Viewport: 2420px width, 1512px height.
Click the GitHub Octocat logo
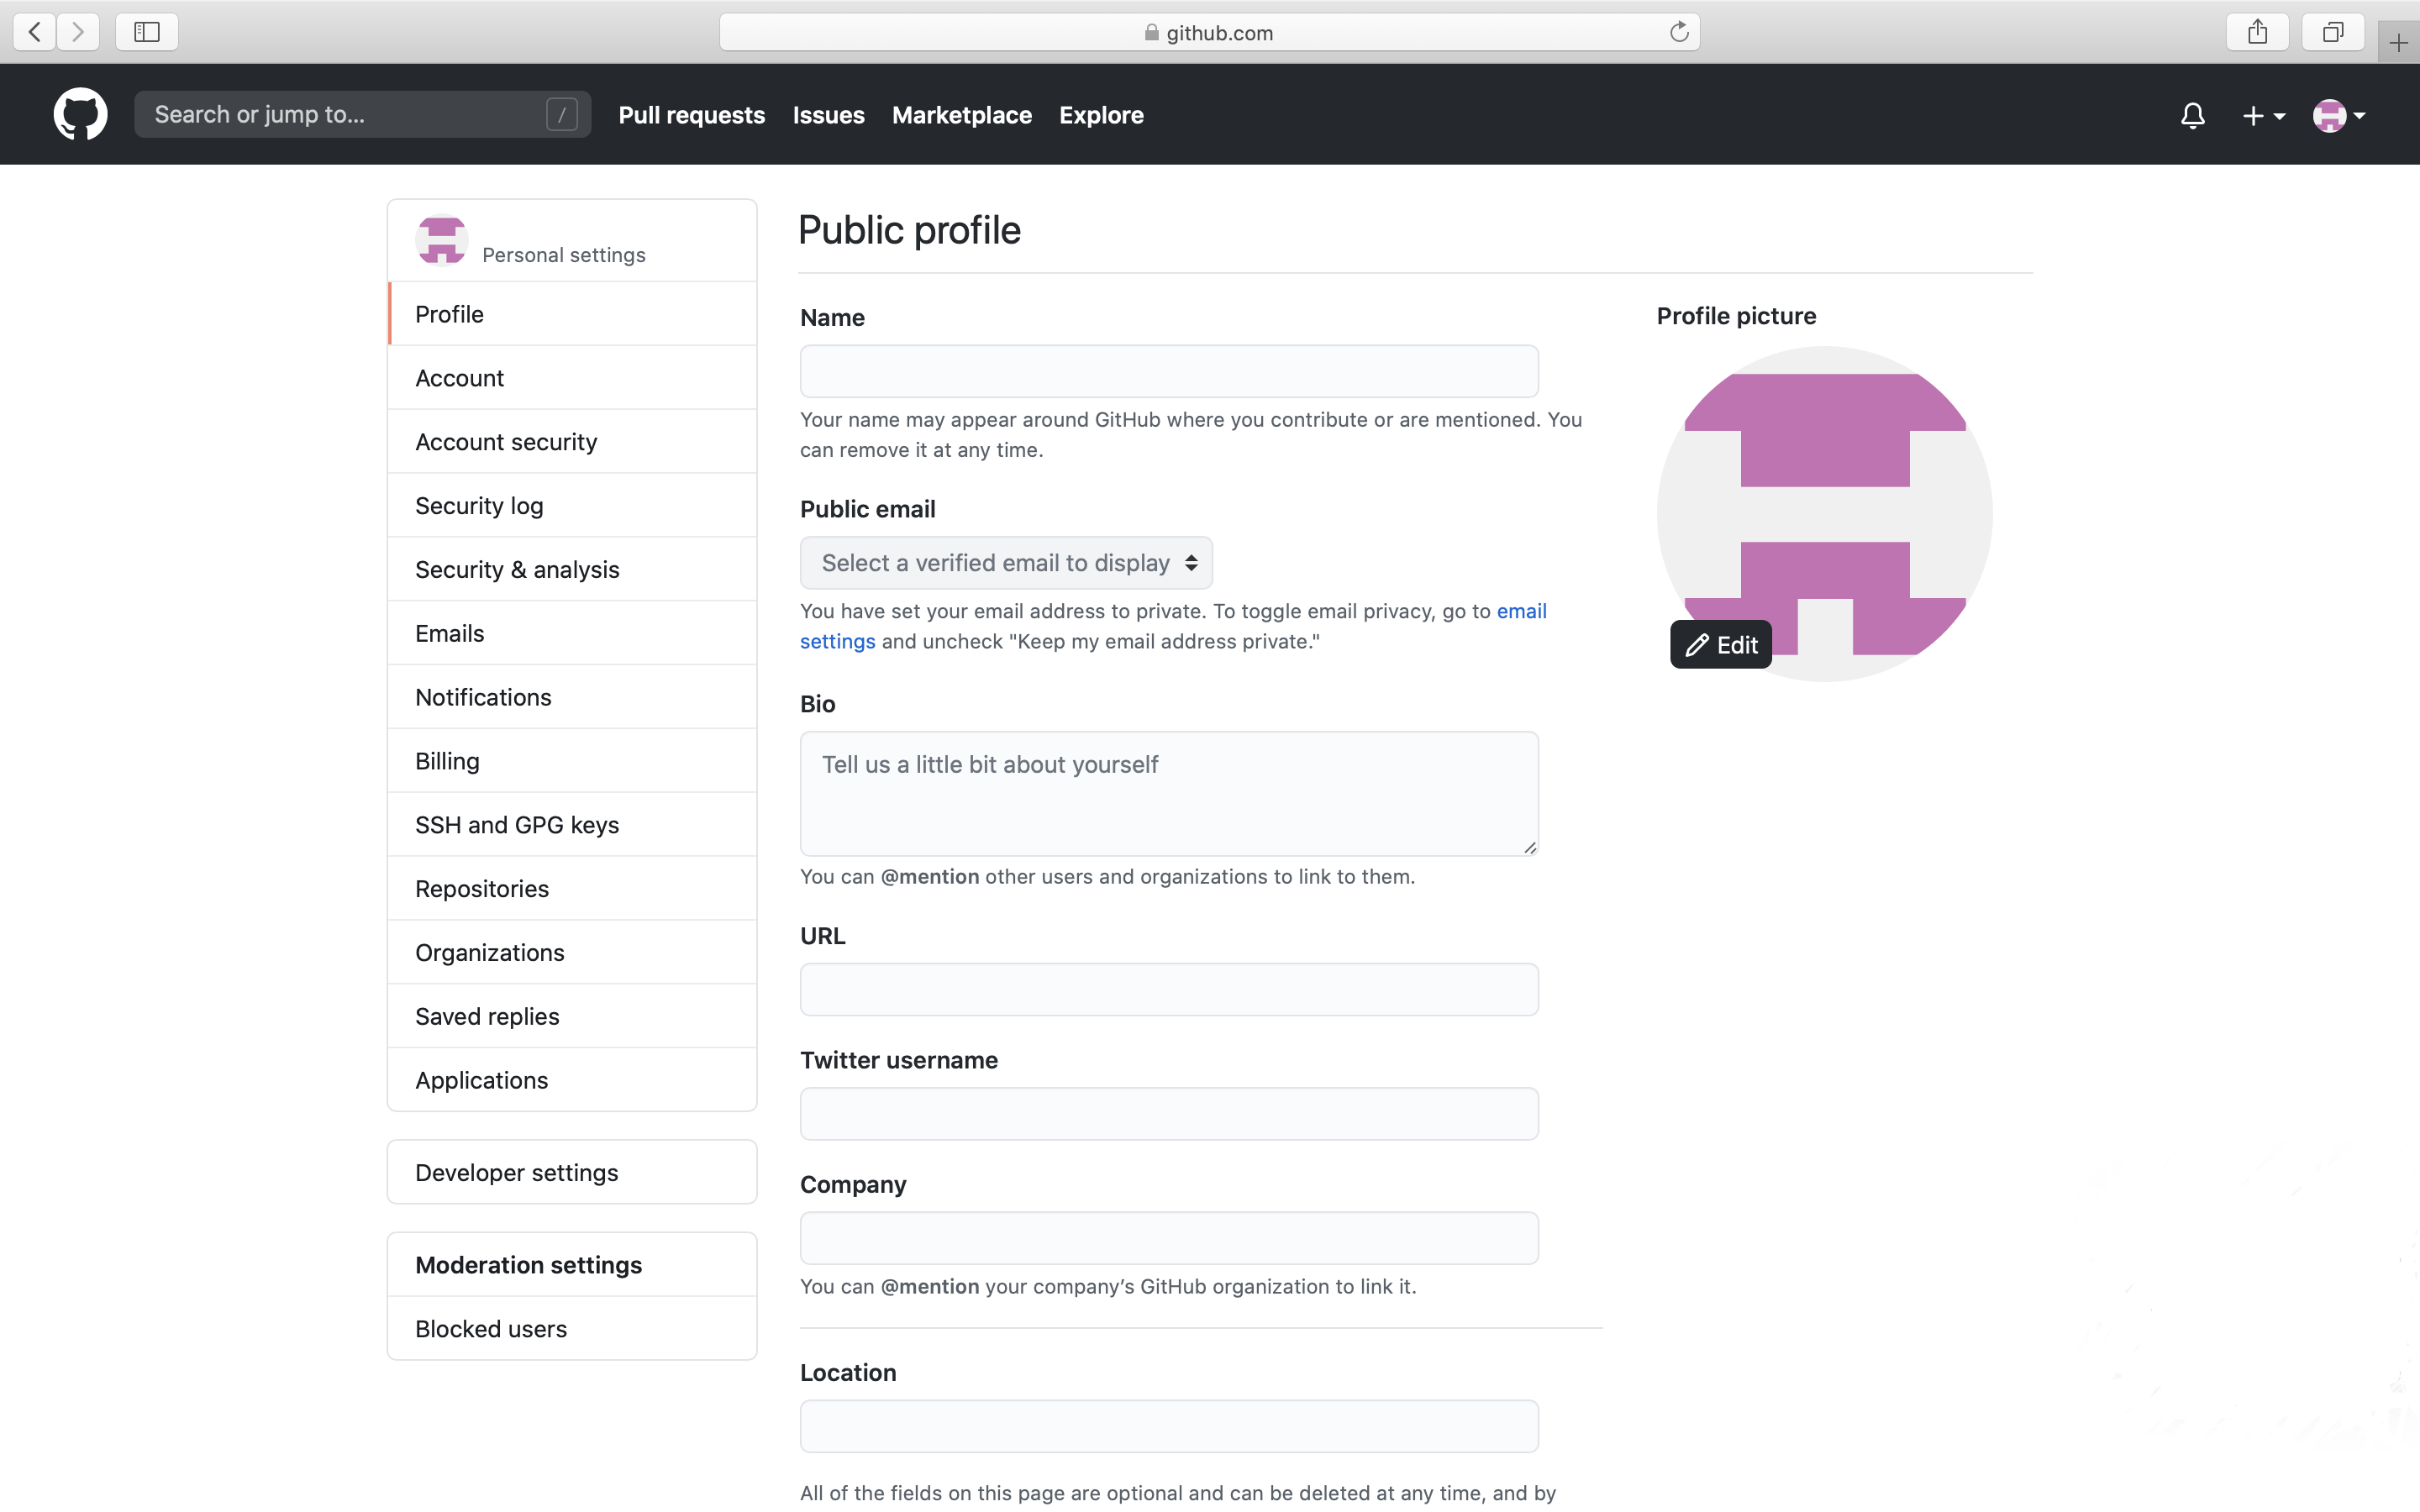point(80,114)
